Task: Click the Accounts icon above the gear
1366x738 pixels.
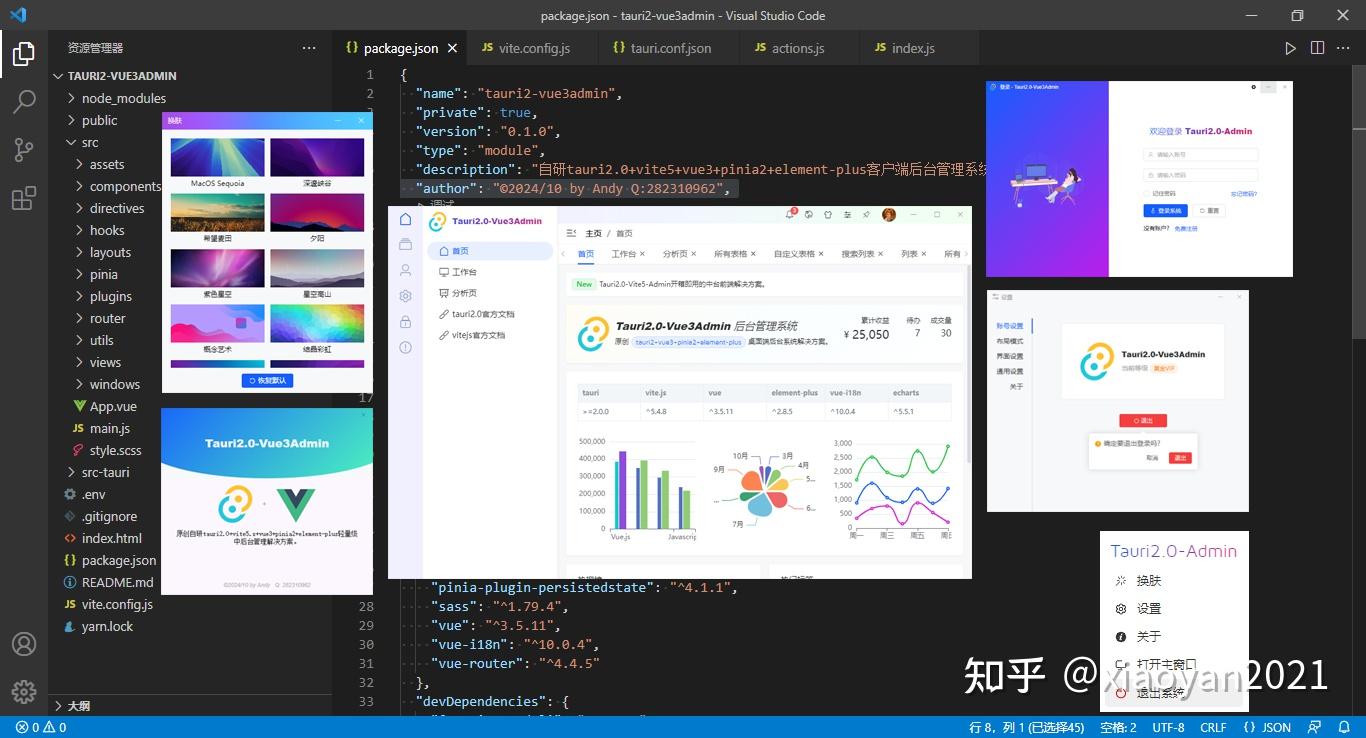Action: click(23, 644)
